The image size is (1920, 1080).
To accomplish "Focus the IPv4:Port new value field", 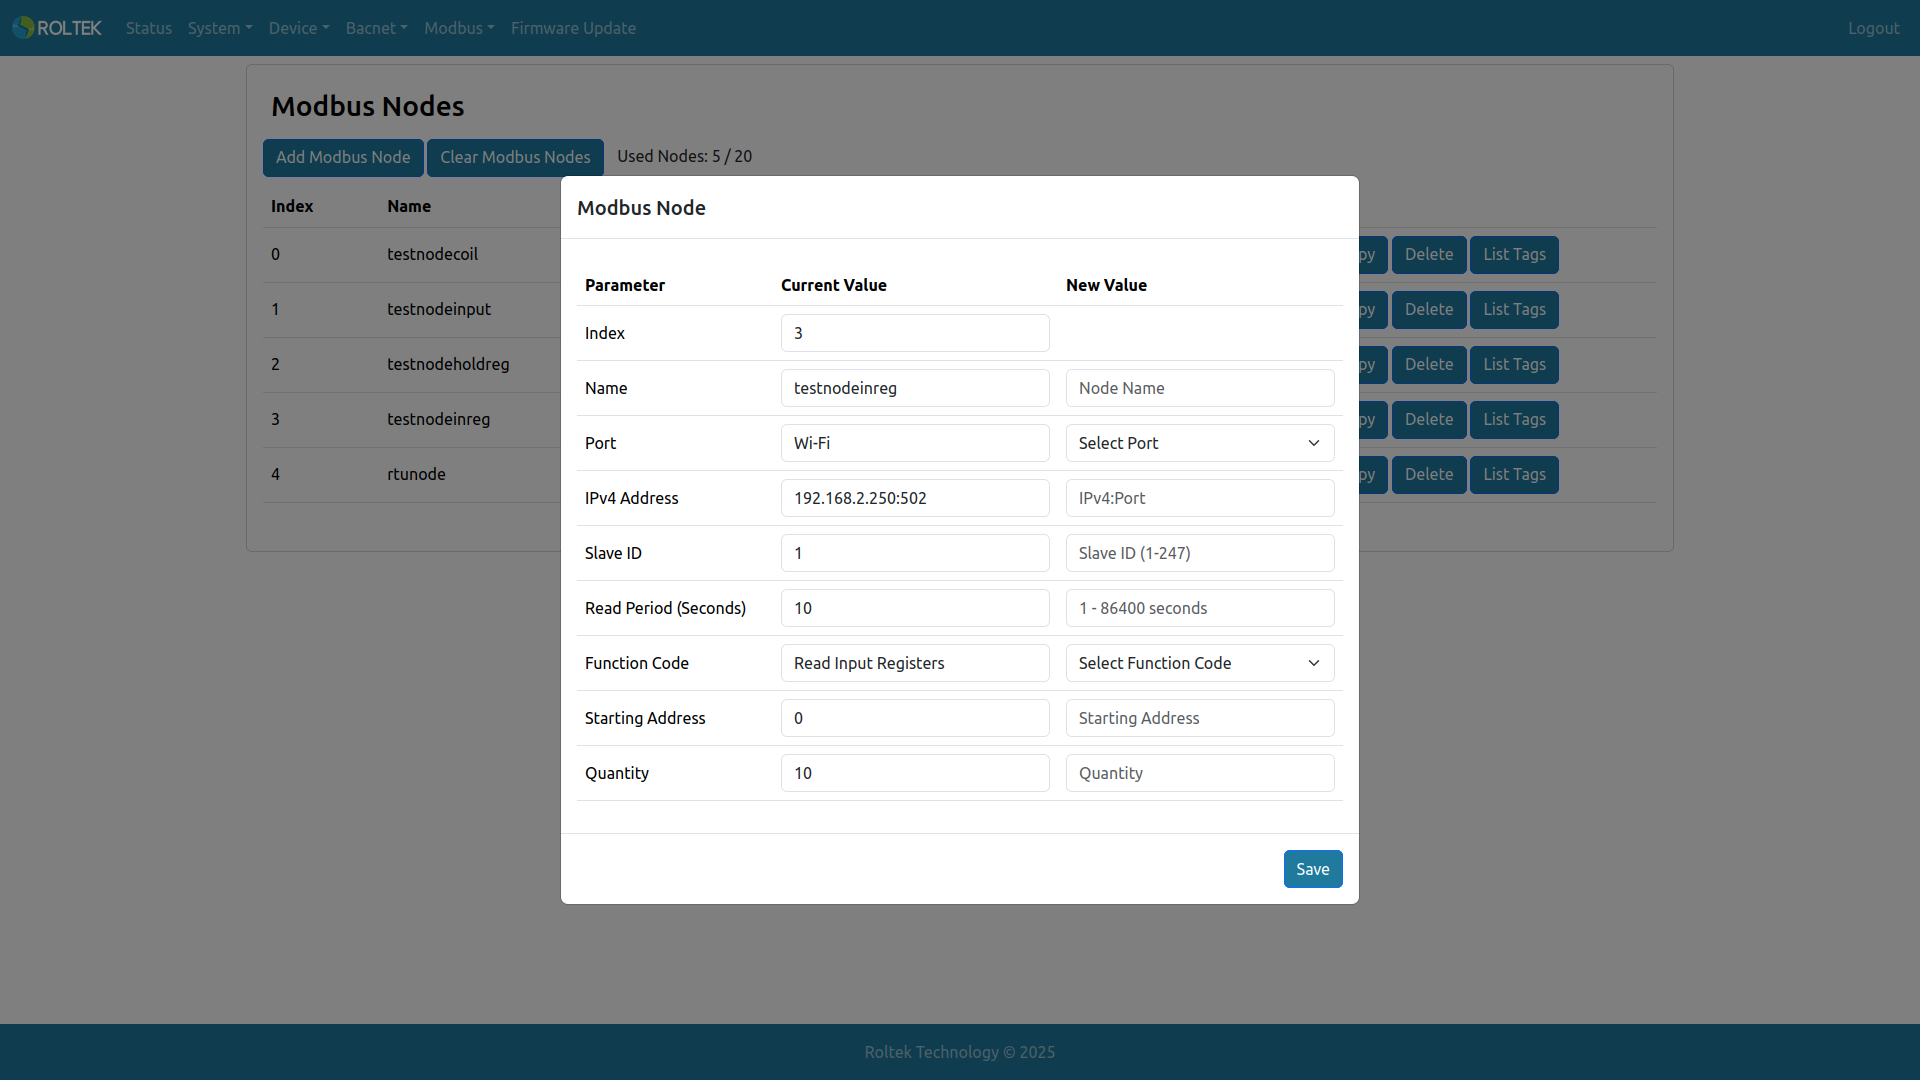I will pyautogui.click(x=1200, y=498).
